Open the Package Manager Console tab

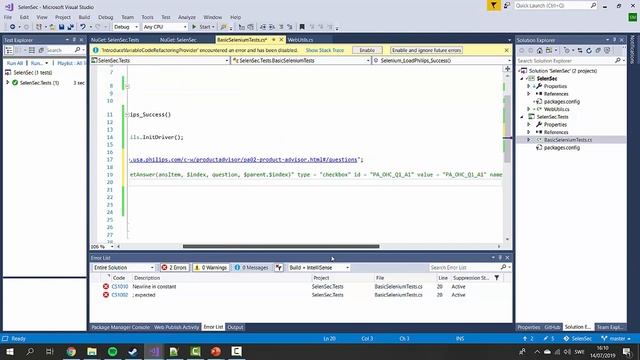click(x=120, y=327)
